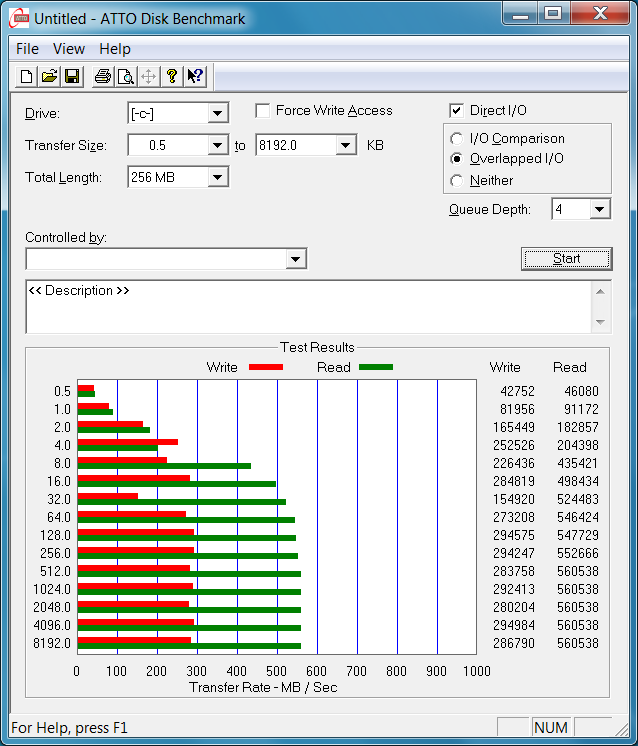Viewport: 638px width, 746px height.
Task: Click the Open file toolbar icon
Action: 49,76
